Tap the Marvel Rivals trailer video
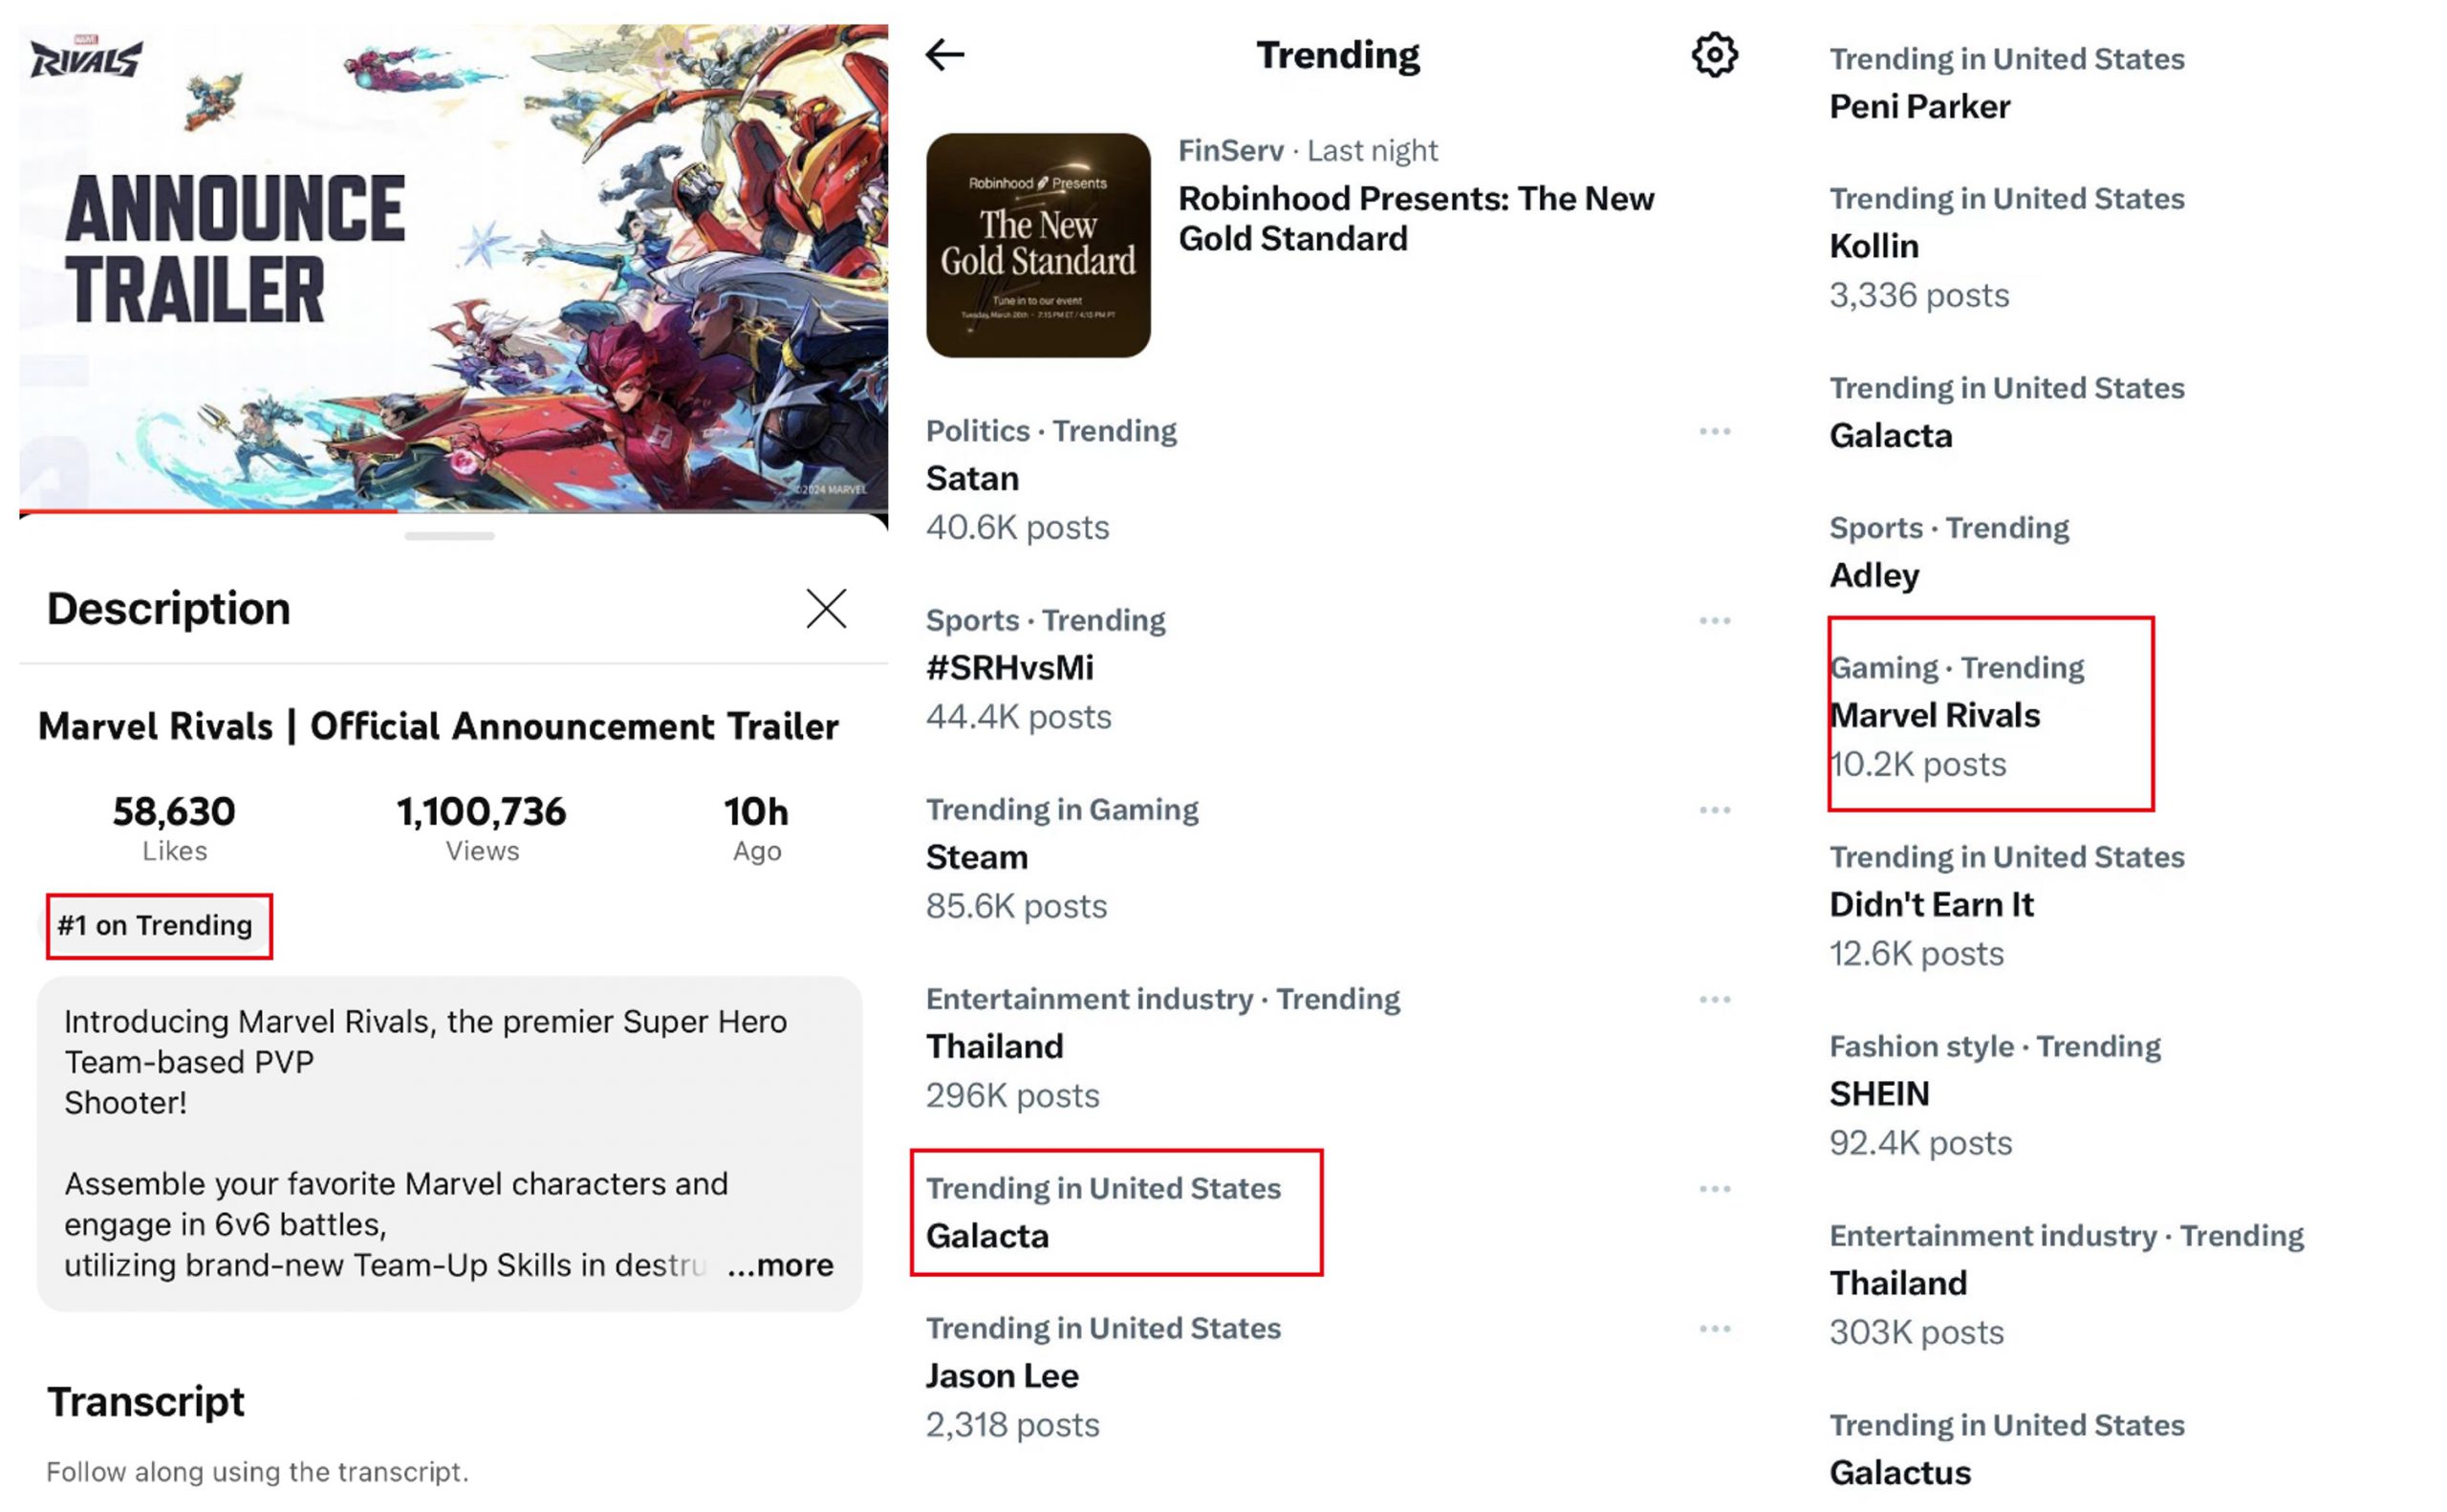Viewport: 2447px width, 1512px height. pyautogui.click(x=453, y=268)
